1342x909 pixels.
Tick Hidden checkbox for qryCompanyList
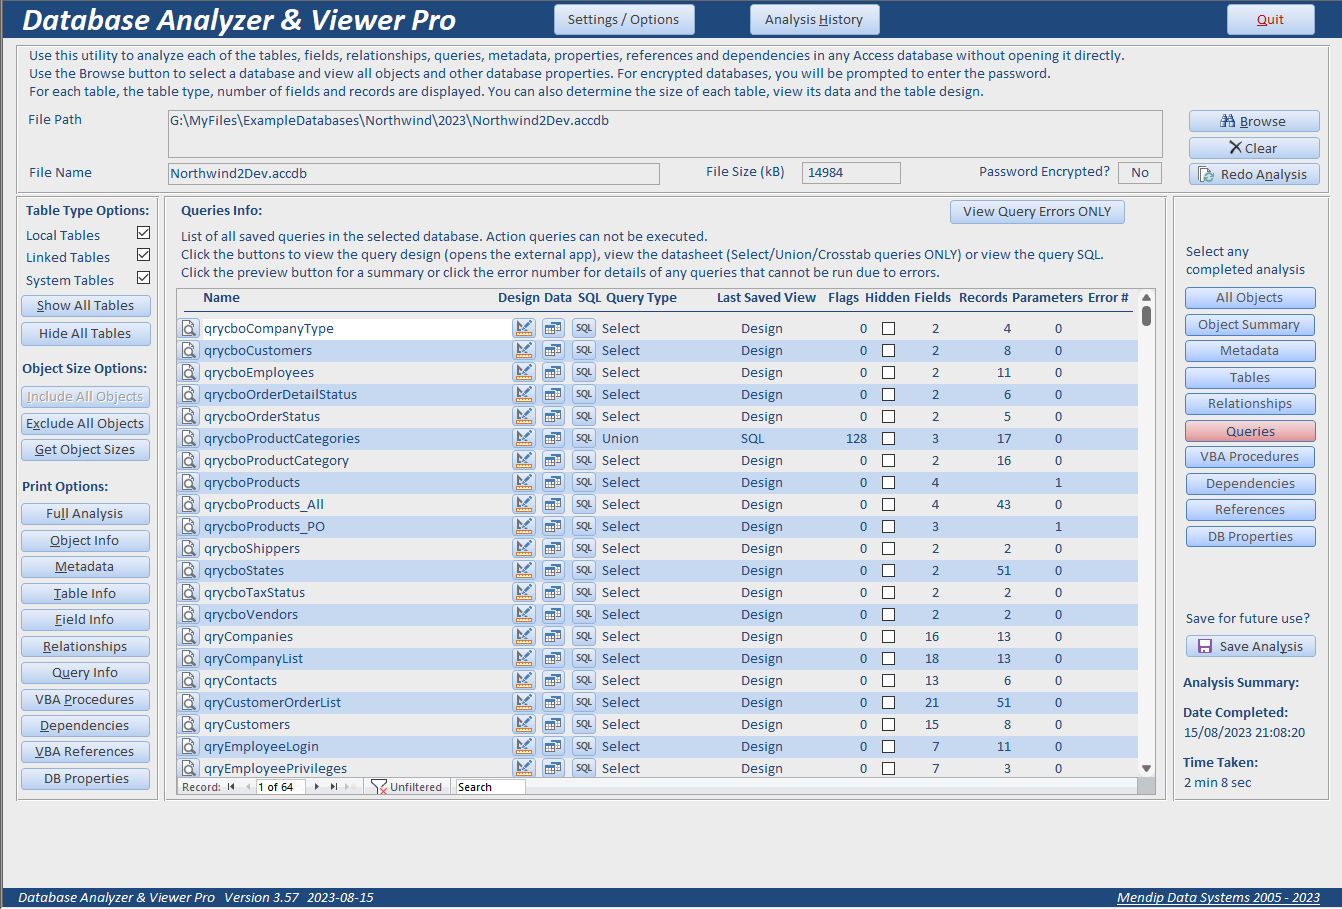pos(888,658)
